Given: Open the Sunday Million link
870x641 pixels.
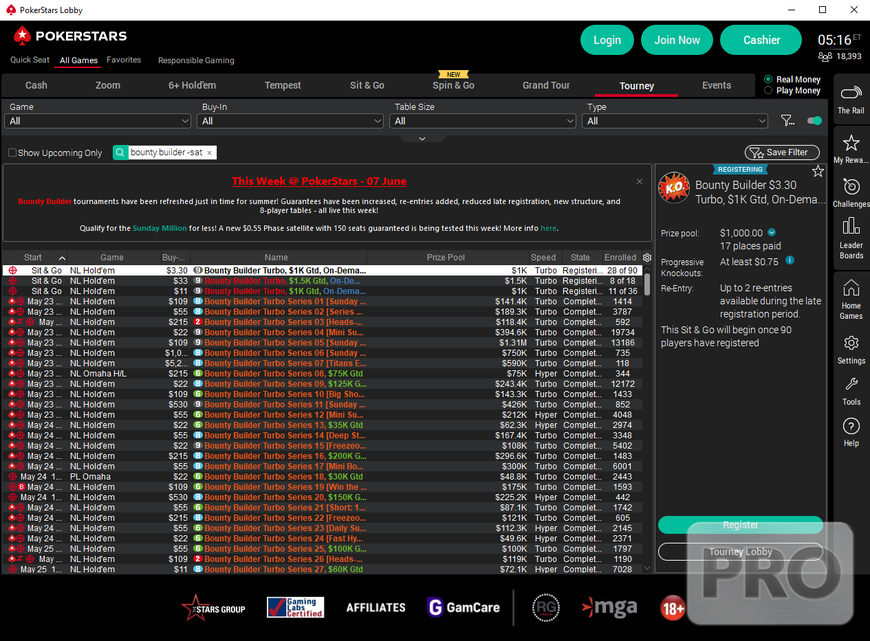Looking at the screenshot, I should (159, 228).
